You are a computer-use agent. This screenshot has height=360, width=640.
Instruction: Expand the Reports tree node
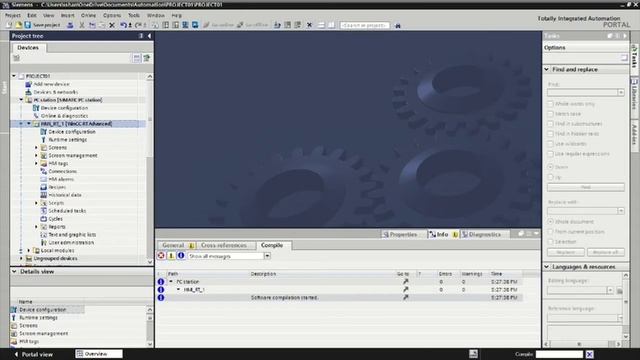(36, 227)
